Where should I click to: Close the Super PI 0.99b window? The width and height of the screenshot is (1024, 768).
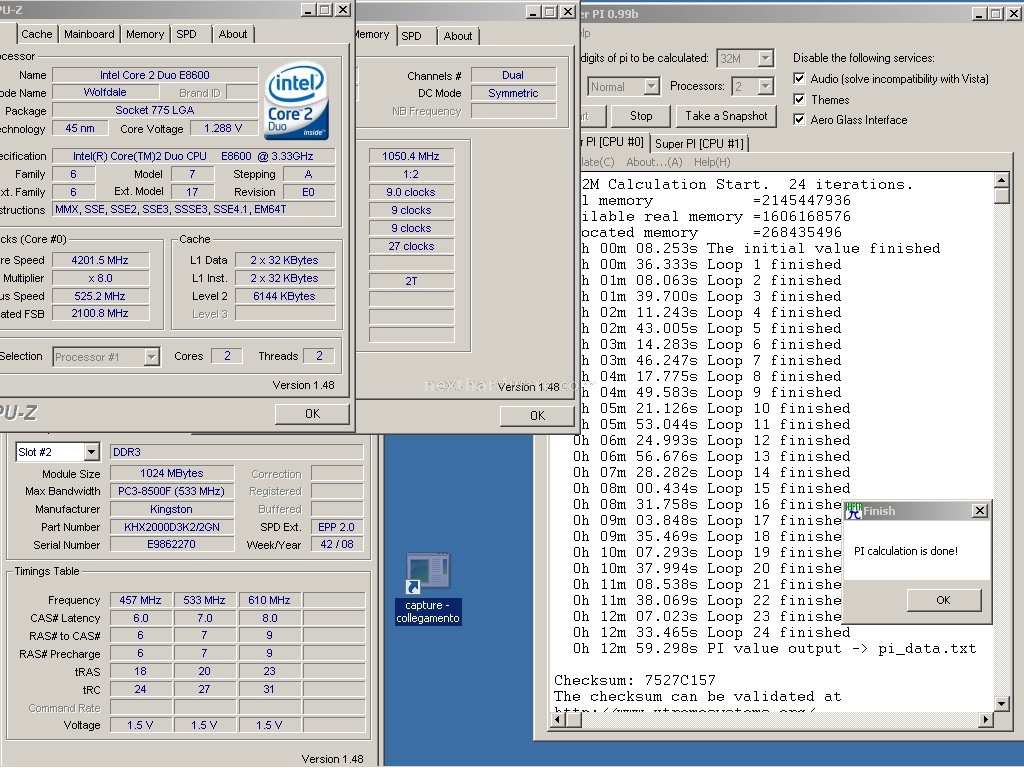[x=1012, y=13]
